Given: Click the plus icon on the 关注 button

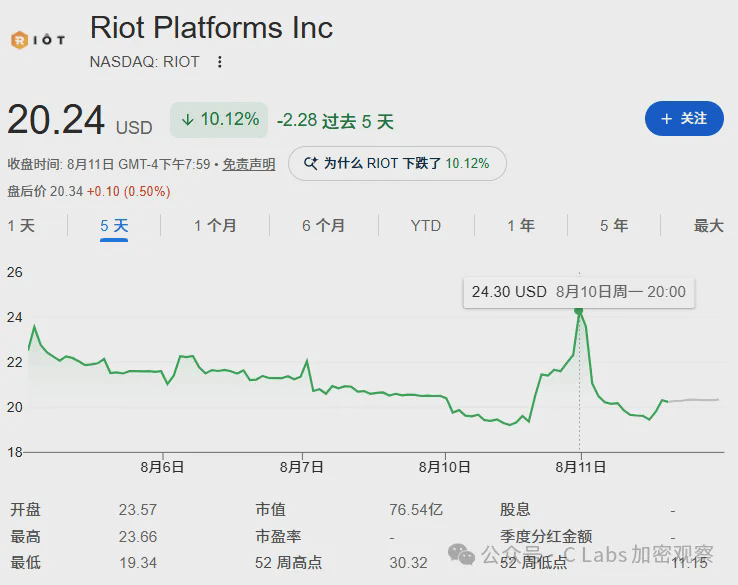Looking at the screenshot, I should tap(666, 119).
